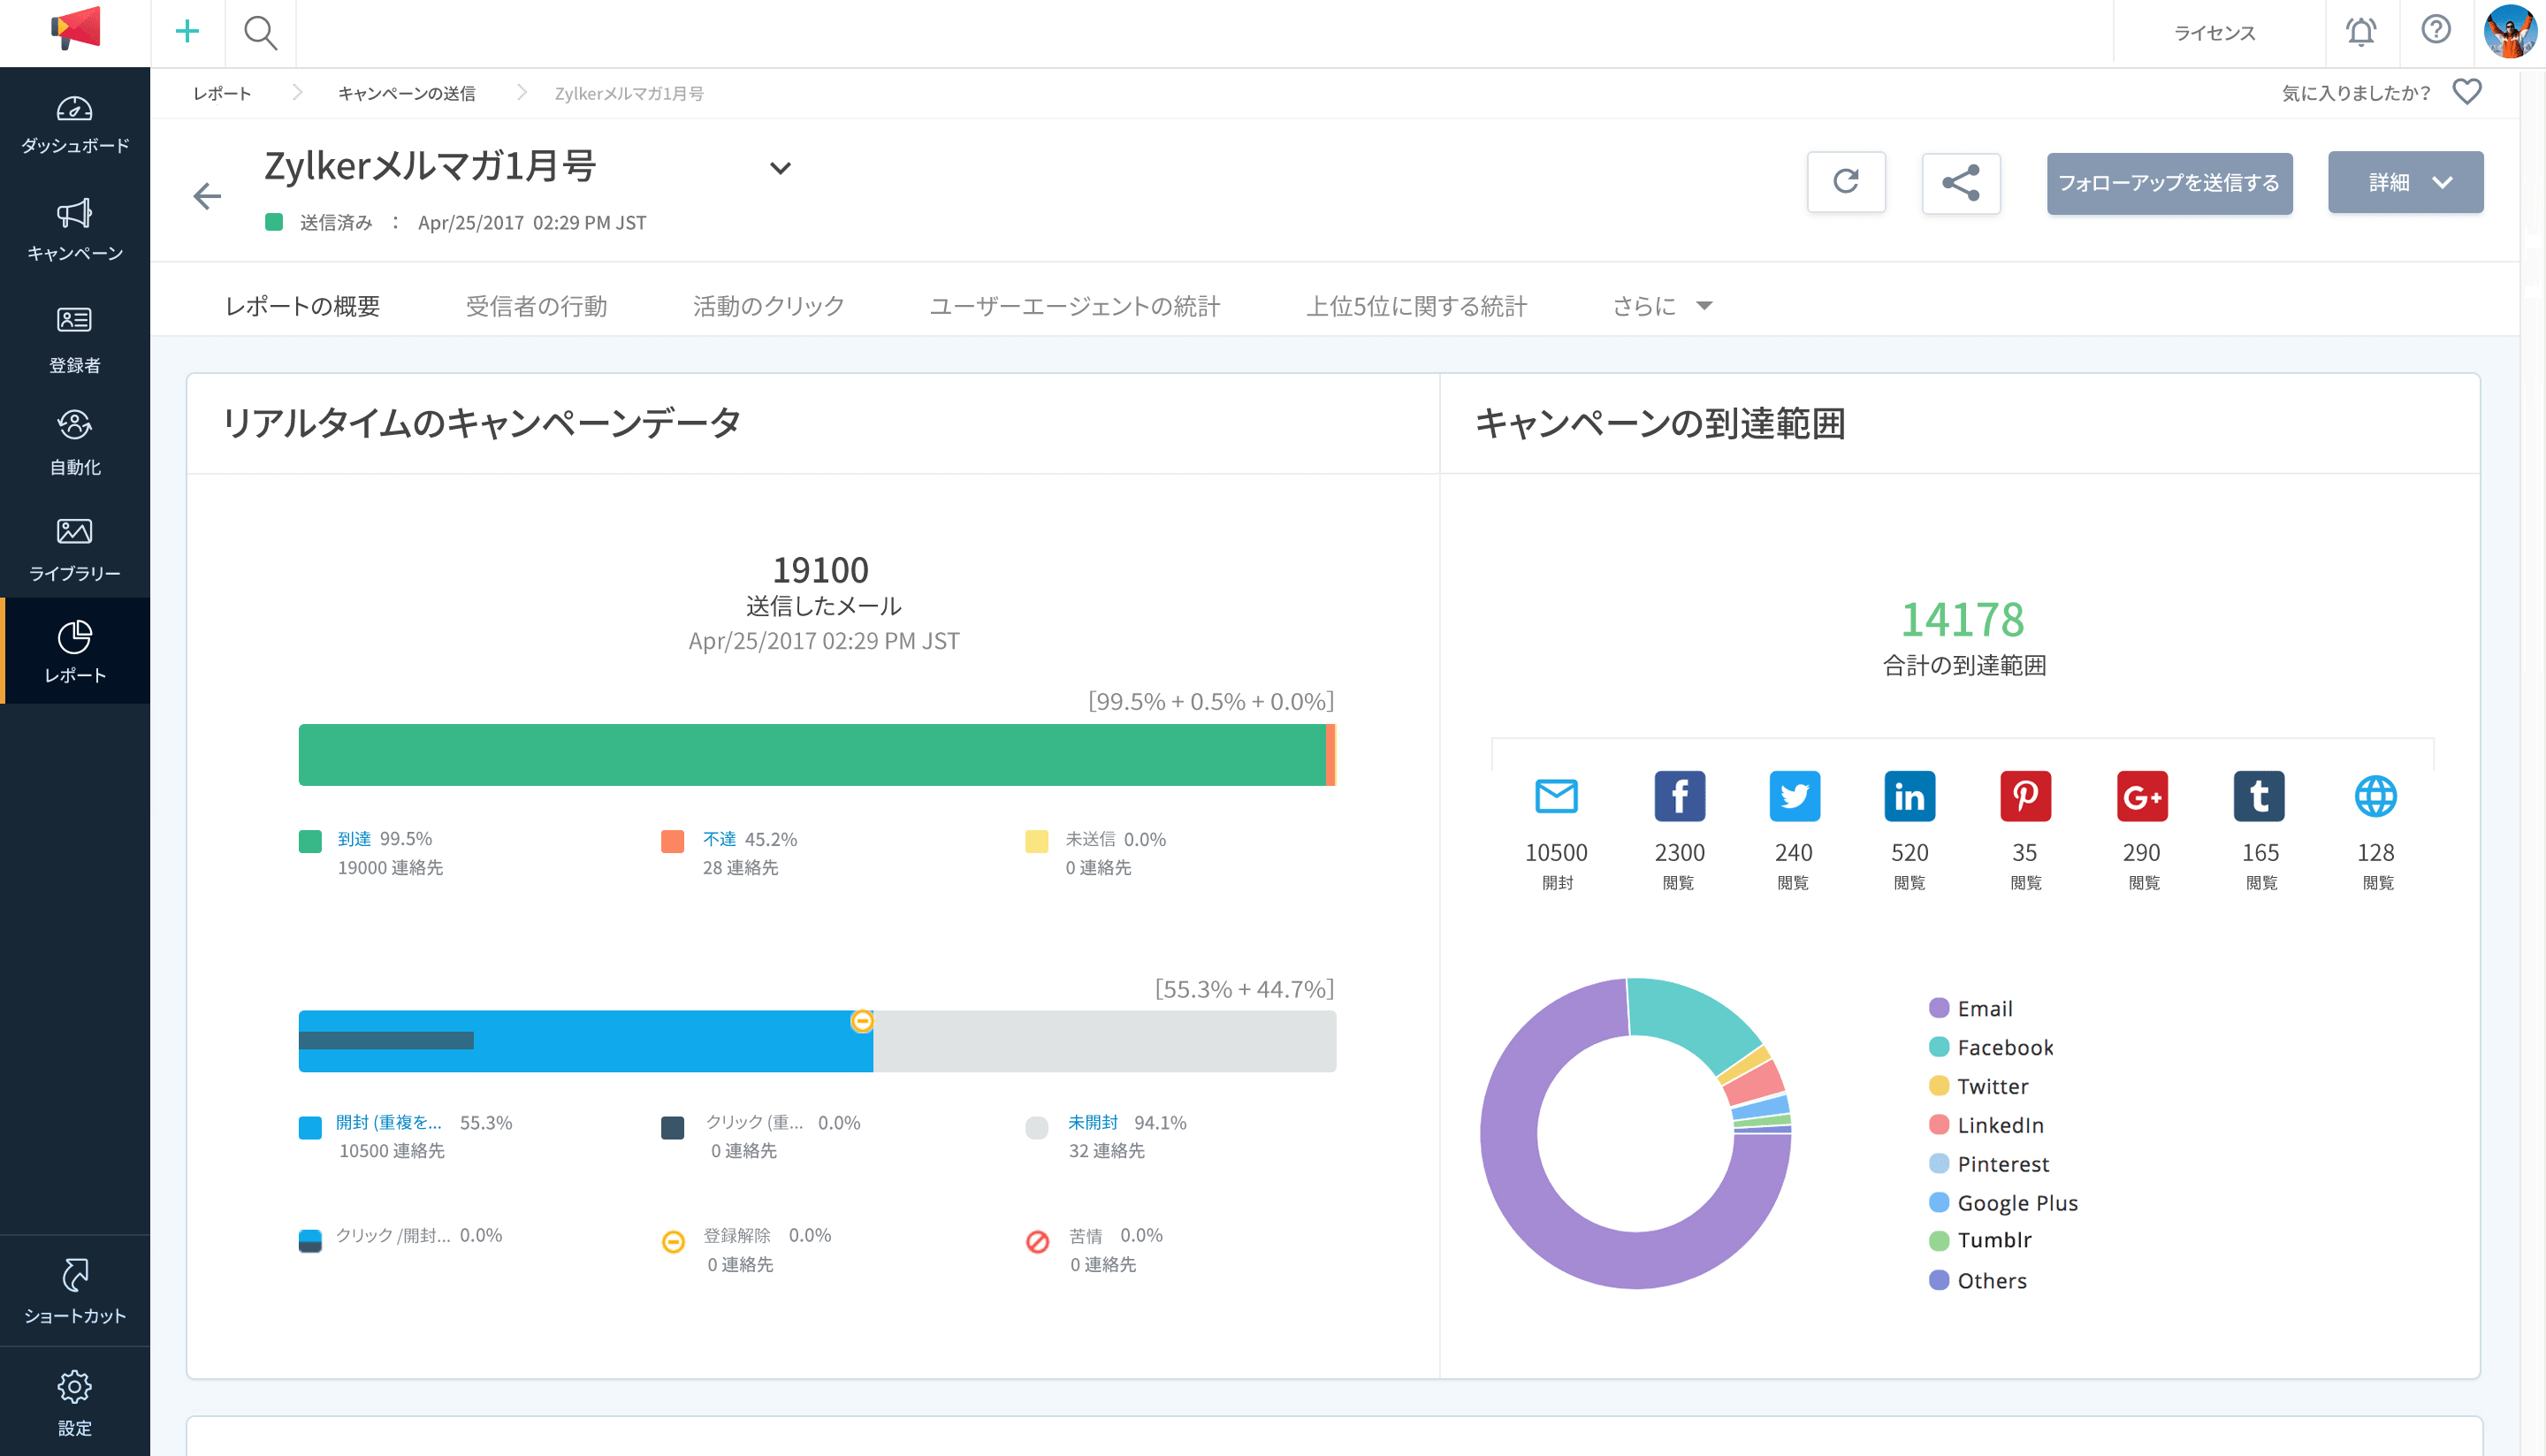Go to ダッシュボード in sidebar
This screenshot has height=1456, width=2546.
75,124
